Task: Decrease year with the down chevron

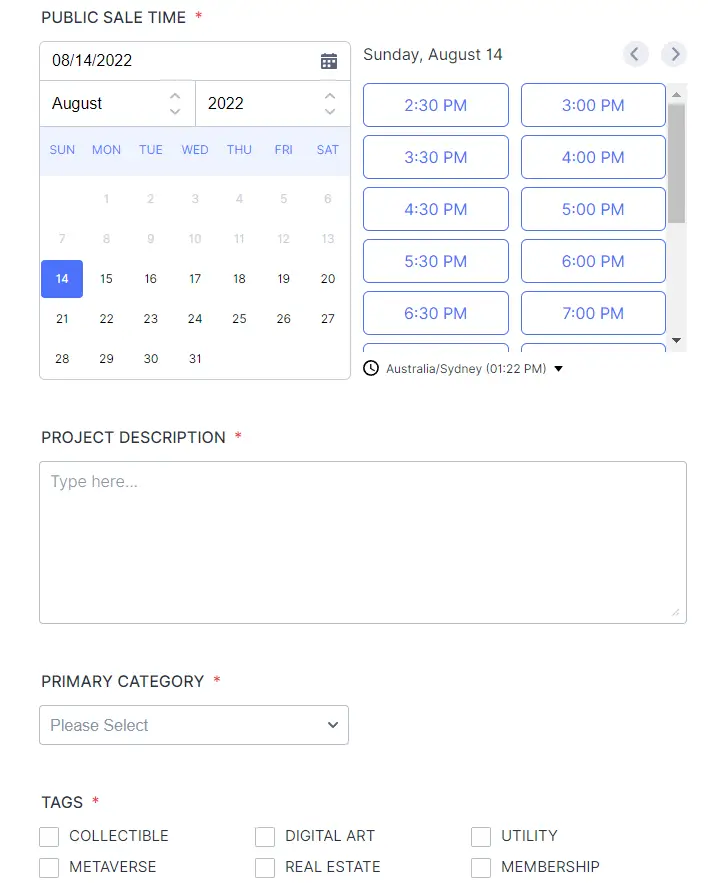Action: 330,112
